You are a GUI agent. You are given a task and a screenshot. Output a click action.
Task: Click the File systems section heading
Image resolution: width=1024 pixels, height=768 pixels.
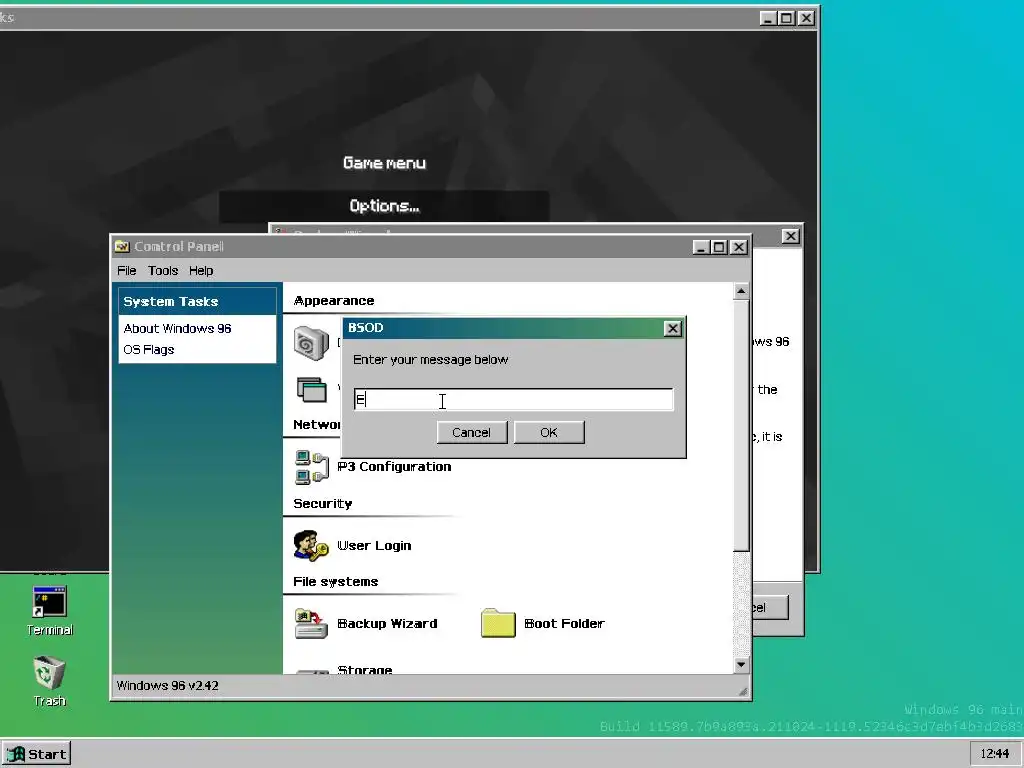tap(336, 581)
